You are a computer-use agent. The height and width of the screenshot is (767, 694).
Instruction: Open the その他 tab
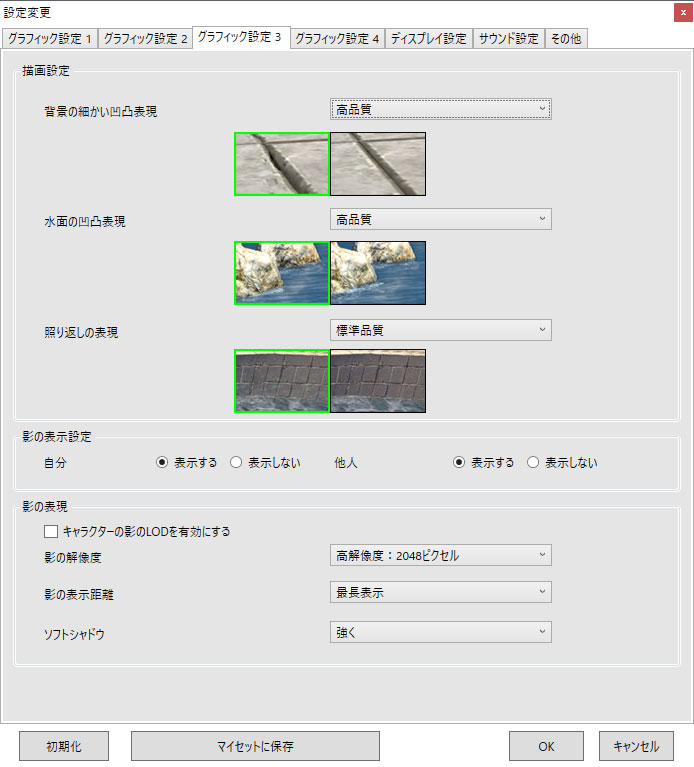566,39
